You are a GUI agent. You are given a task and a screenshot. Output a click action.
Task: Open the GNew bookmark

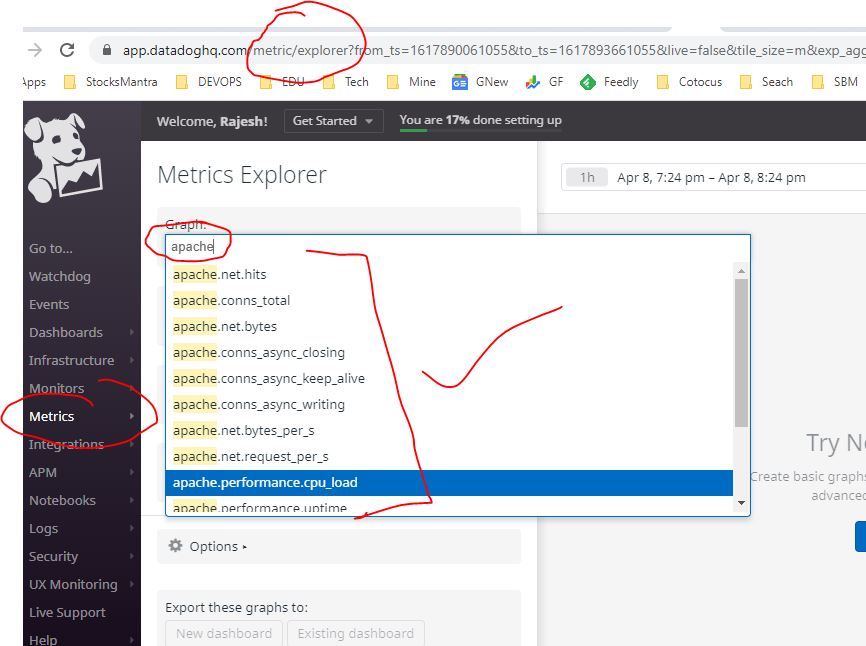click(480, 82)
